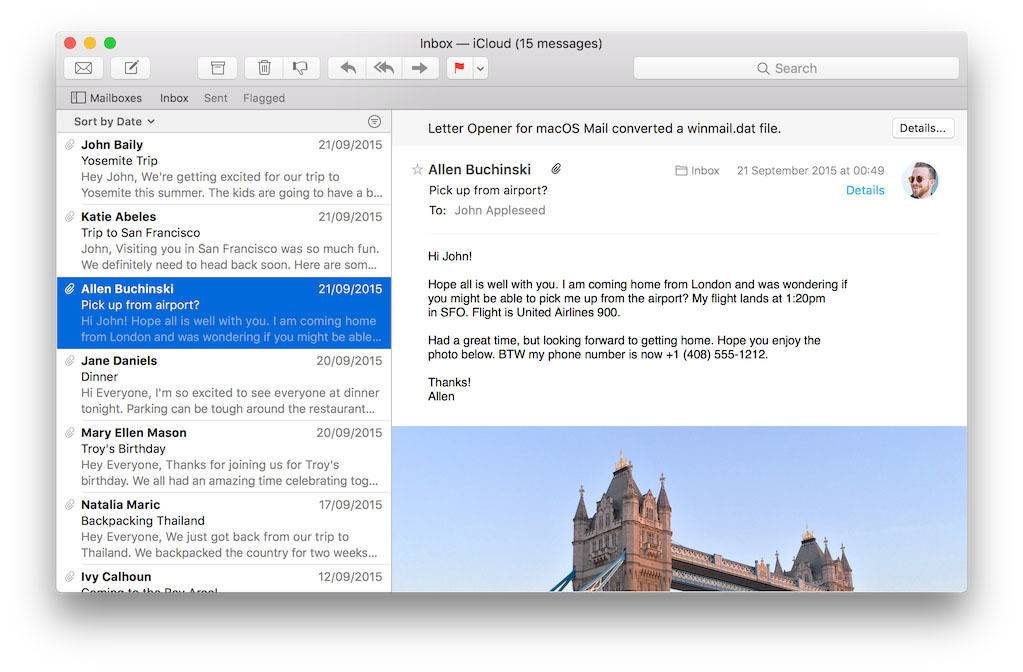Open the Flagged mailbox

[x=264, y=98]
